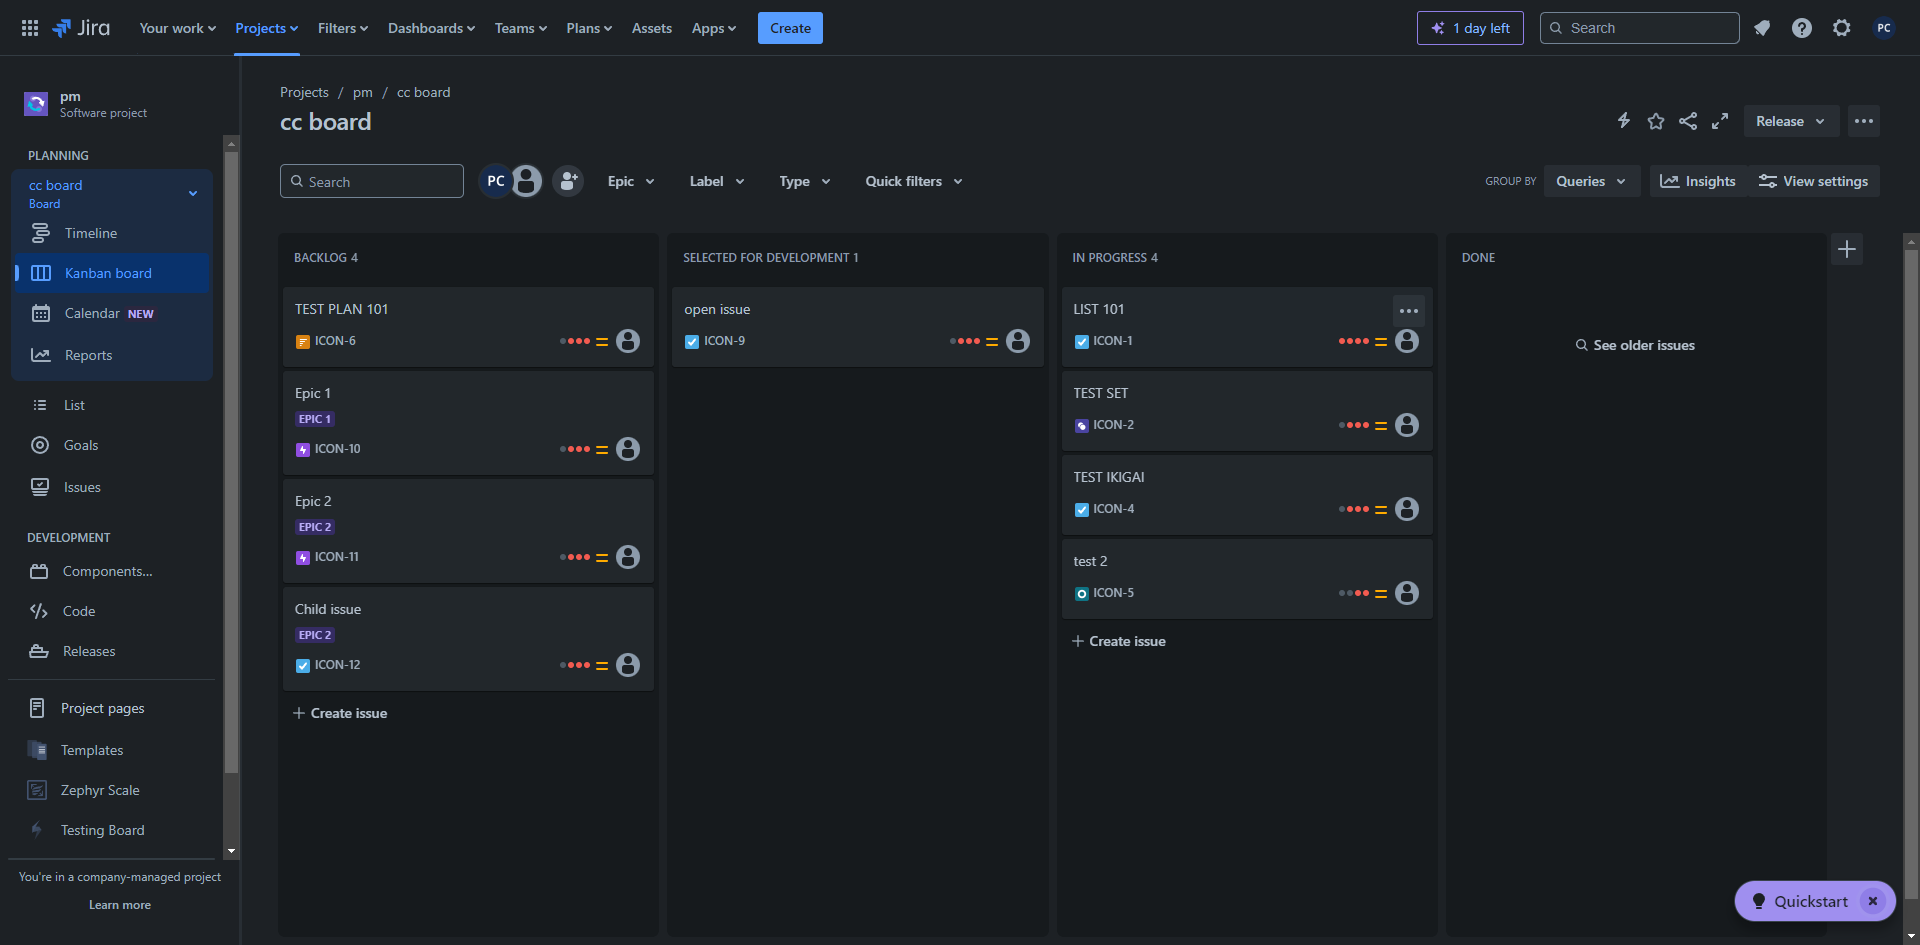Click the assignee avatar on ICON-2 card
Viewport: 1920px width, 945px height.
1407,425
